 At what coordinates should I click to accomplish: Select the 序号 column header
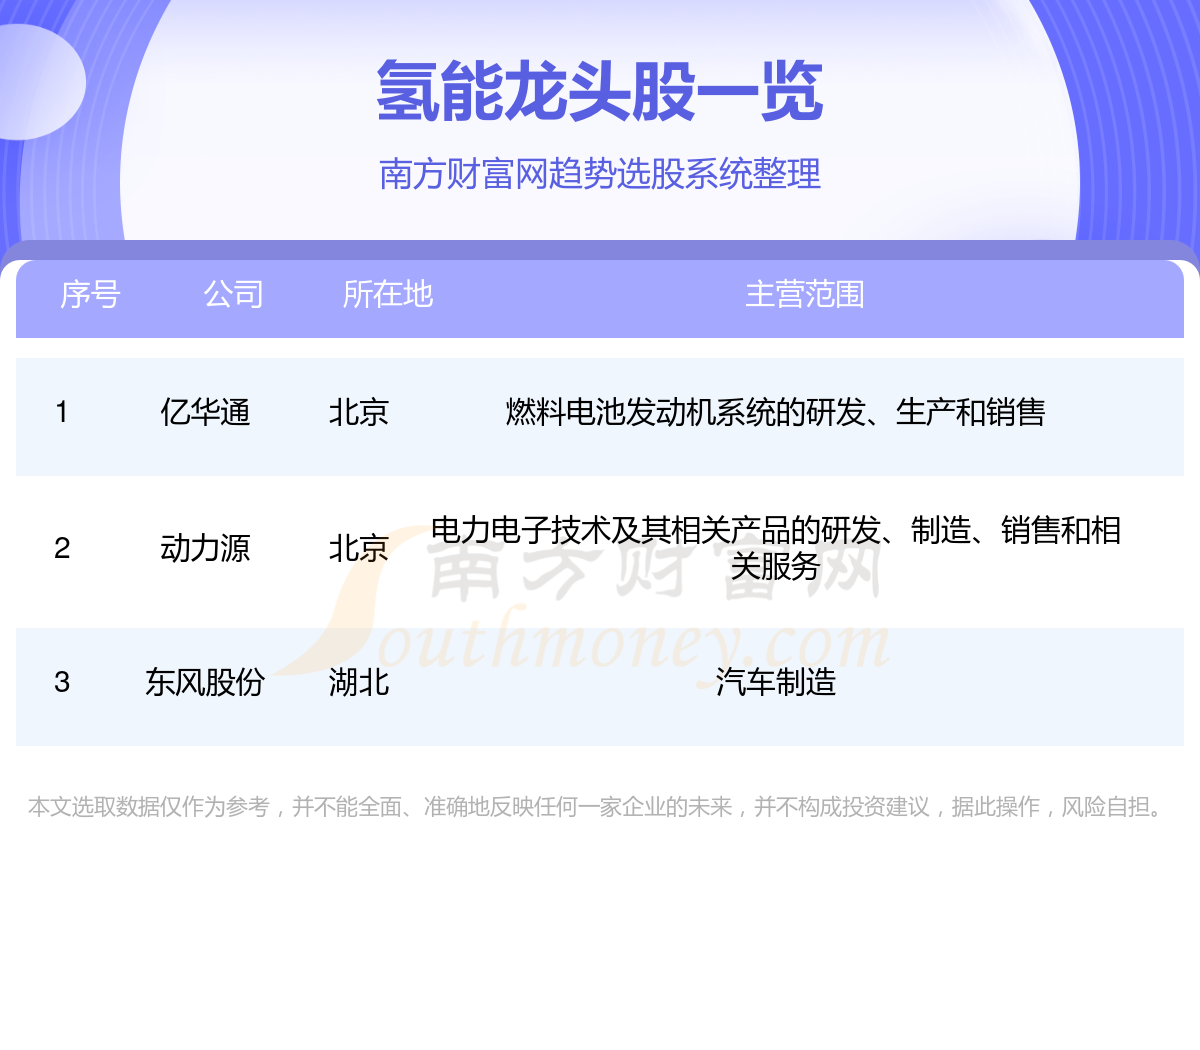(90, 294)
